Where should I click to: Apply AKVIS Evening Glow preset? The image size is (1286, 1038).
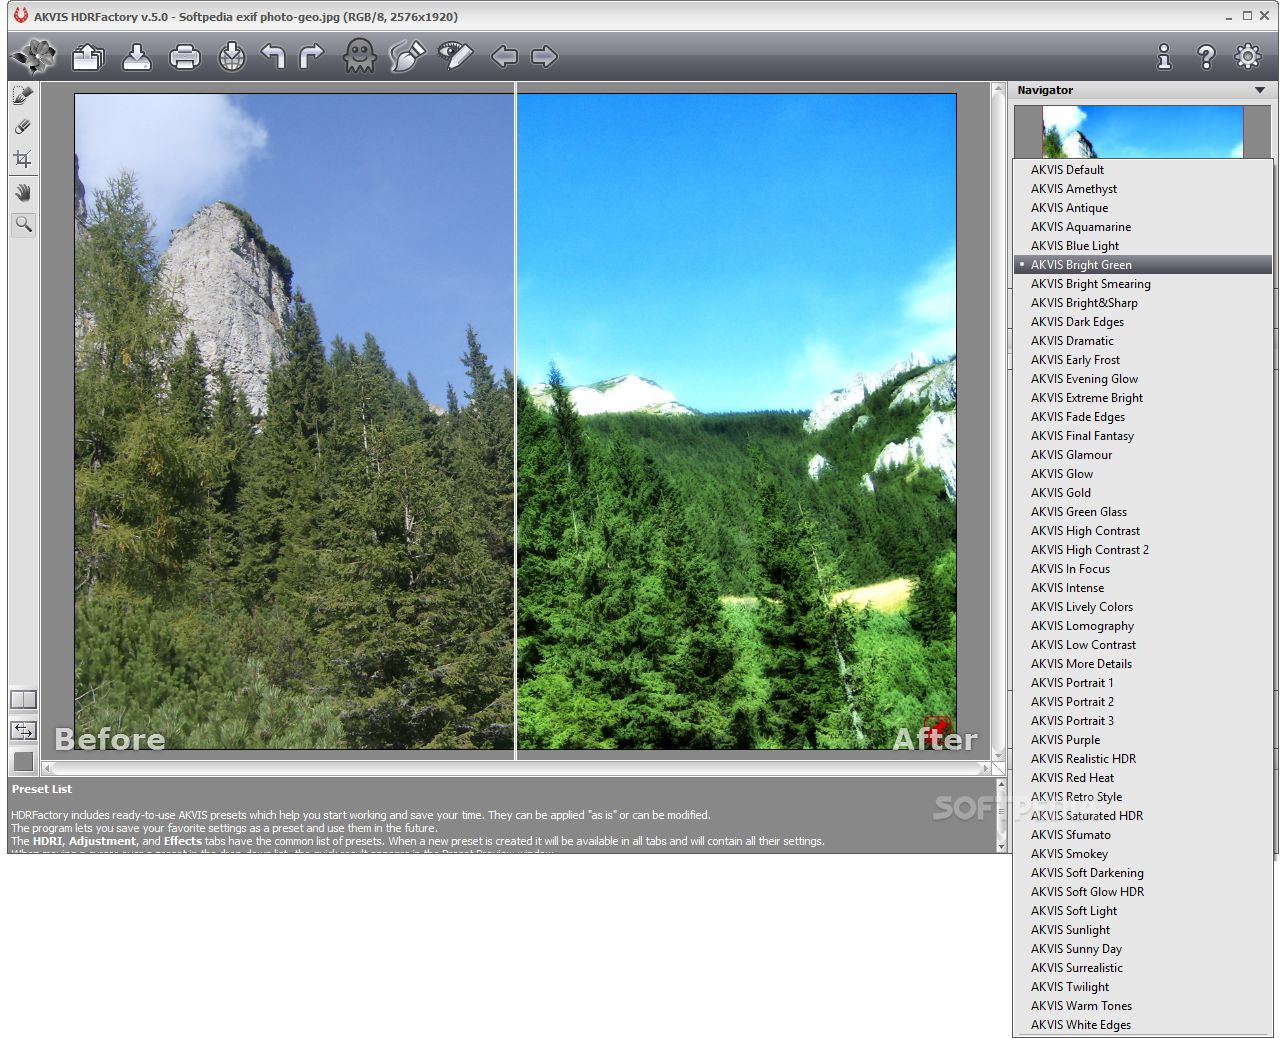click(1143, 379)
